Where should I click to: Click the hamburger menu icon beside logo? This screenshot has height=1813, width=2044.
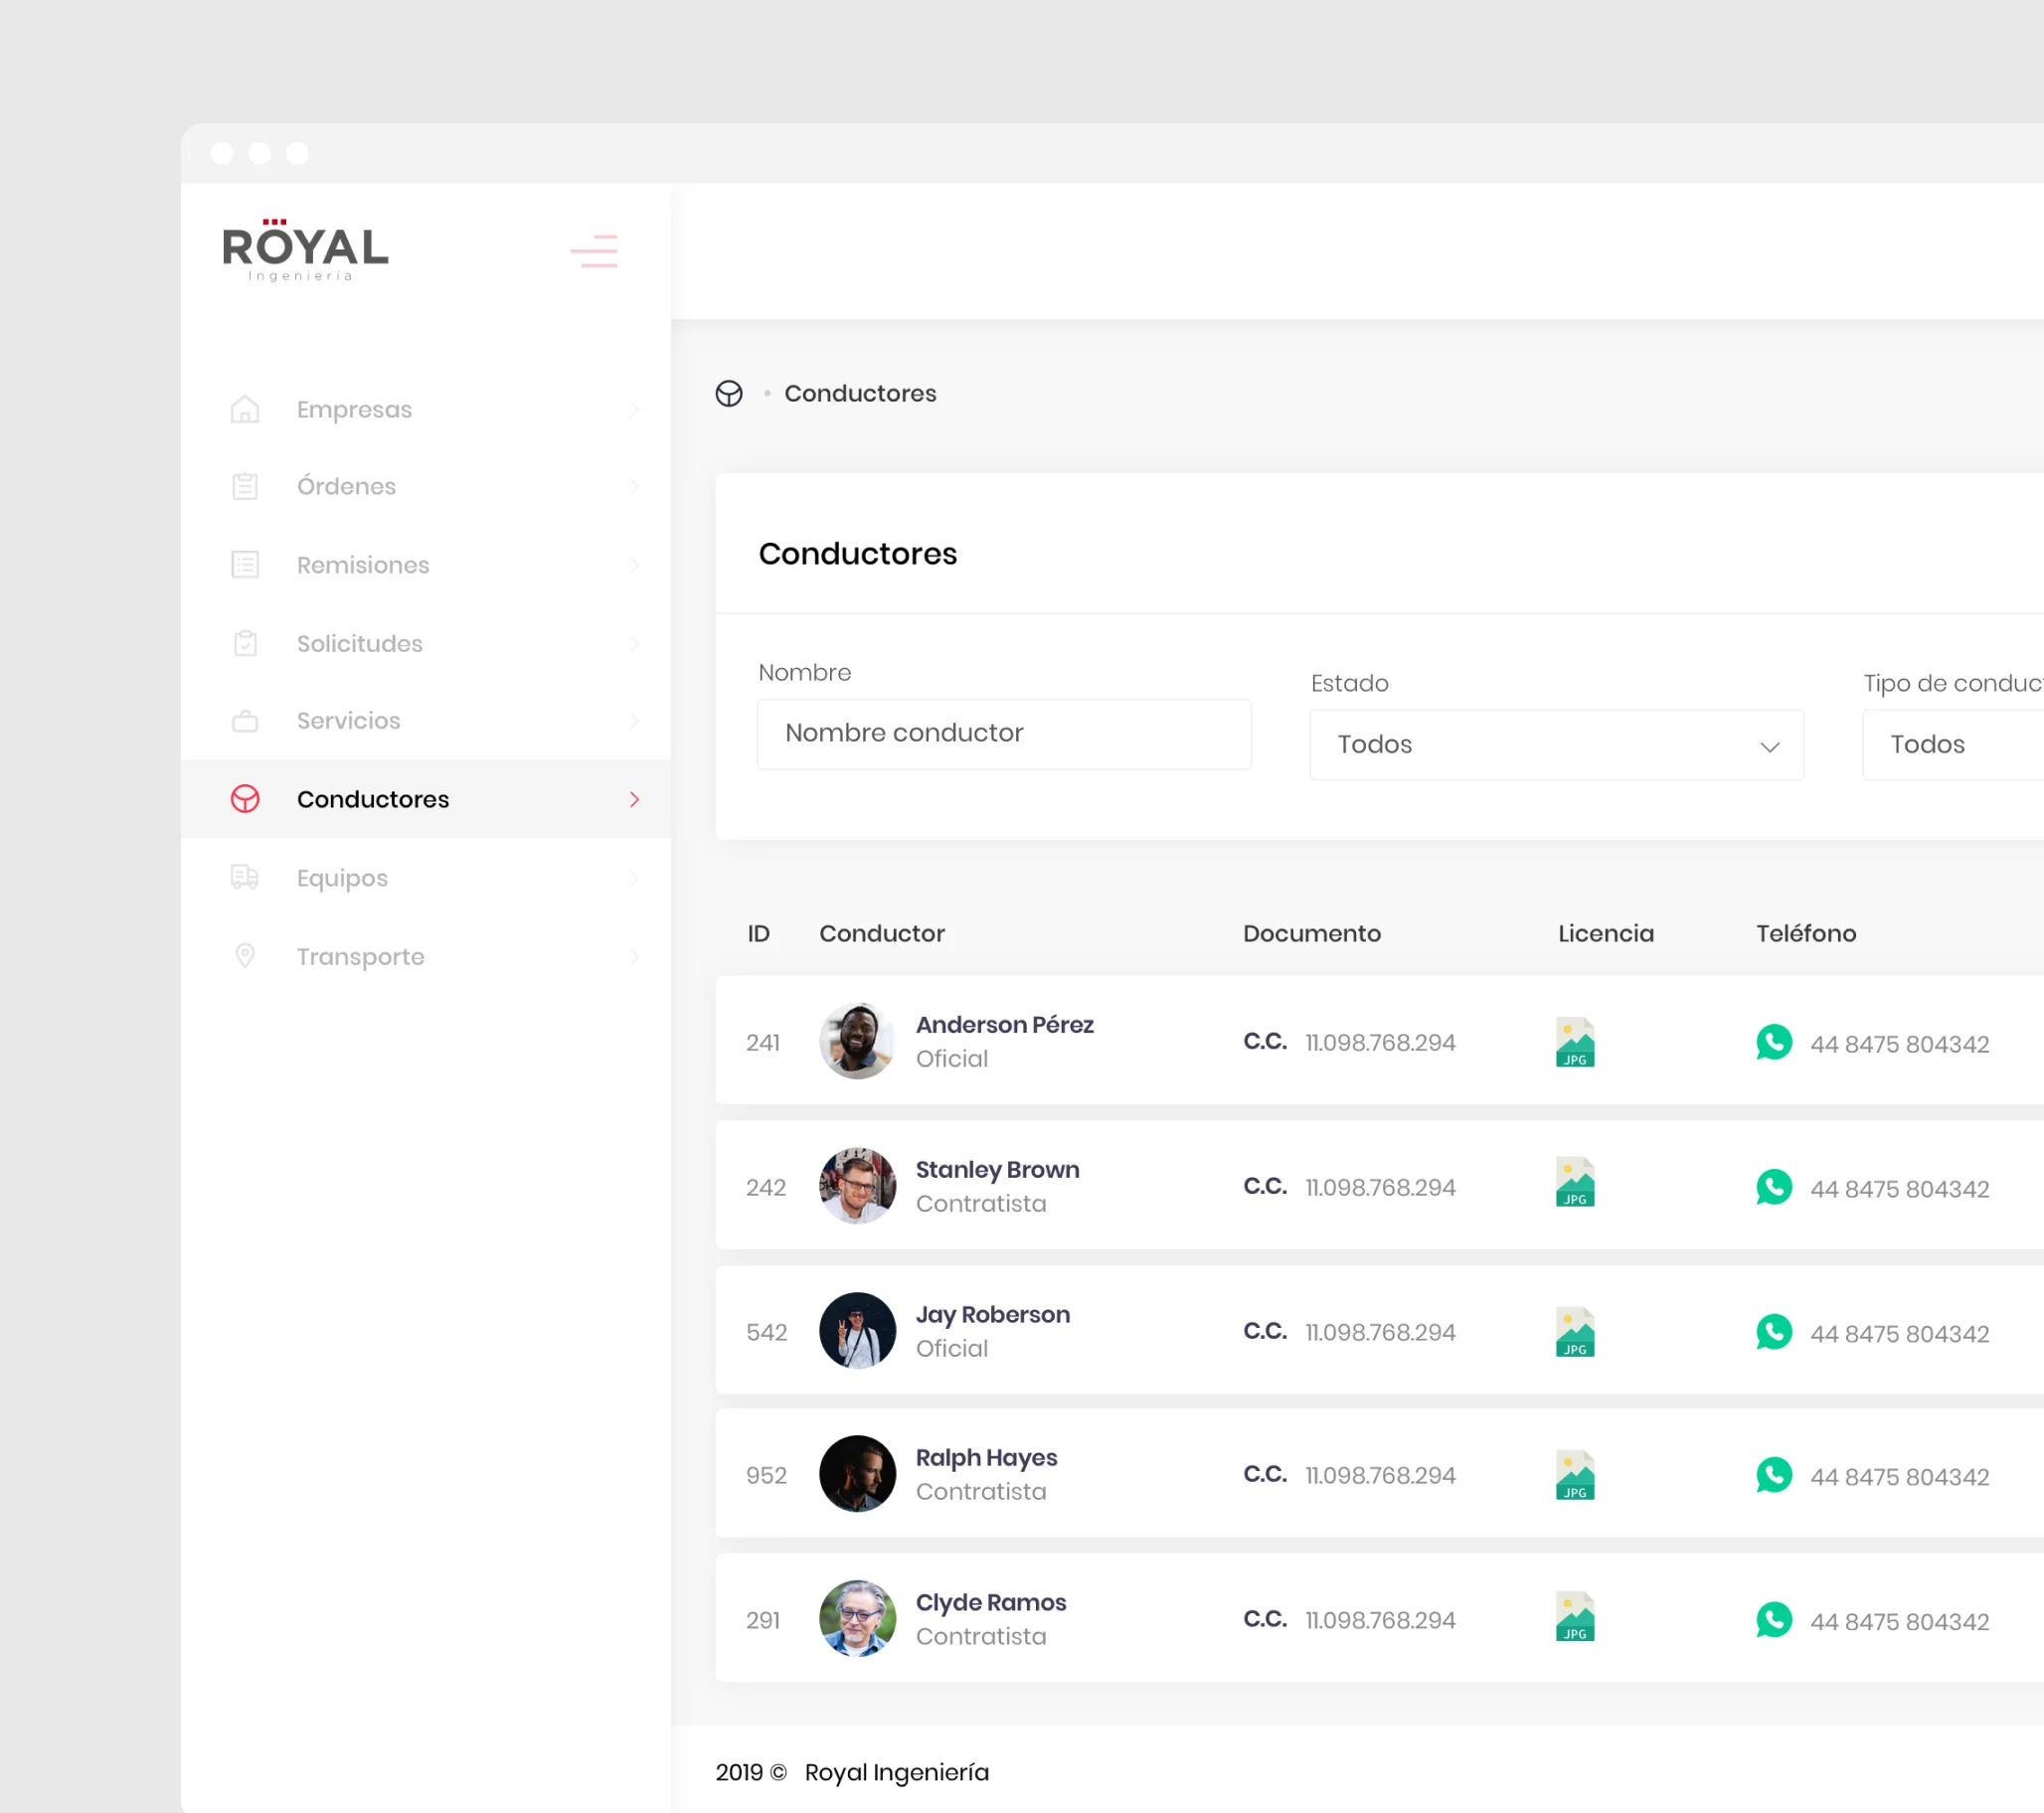point(594,251)
